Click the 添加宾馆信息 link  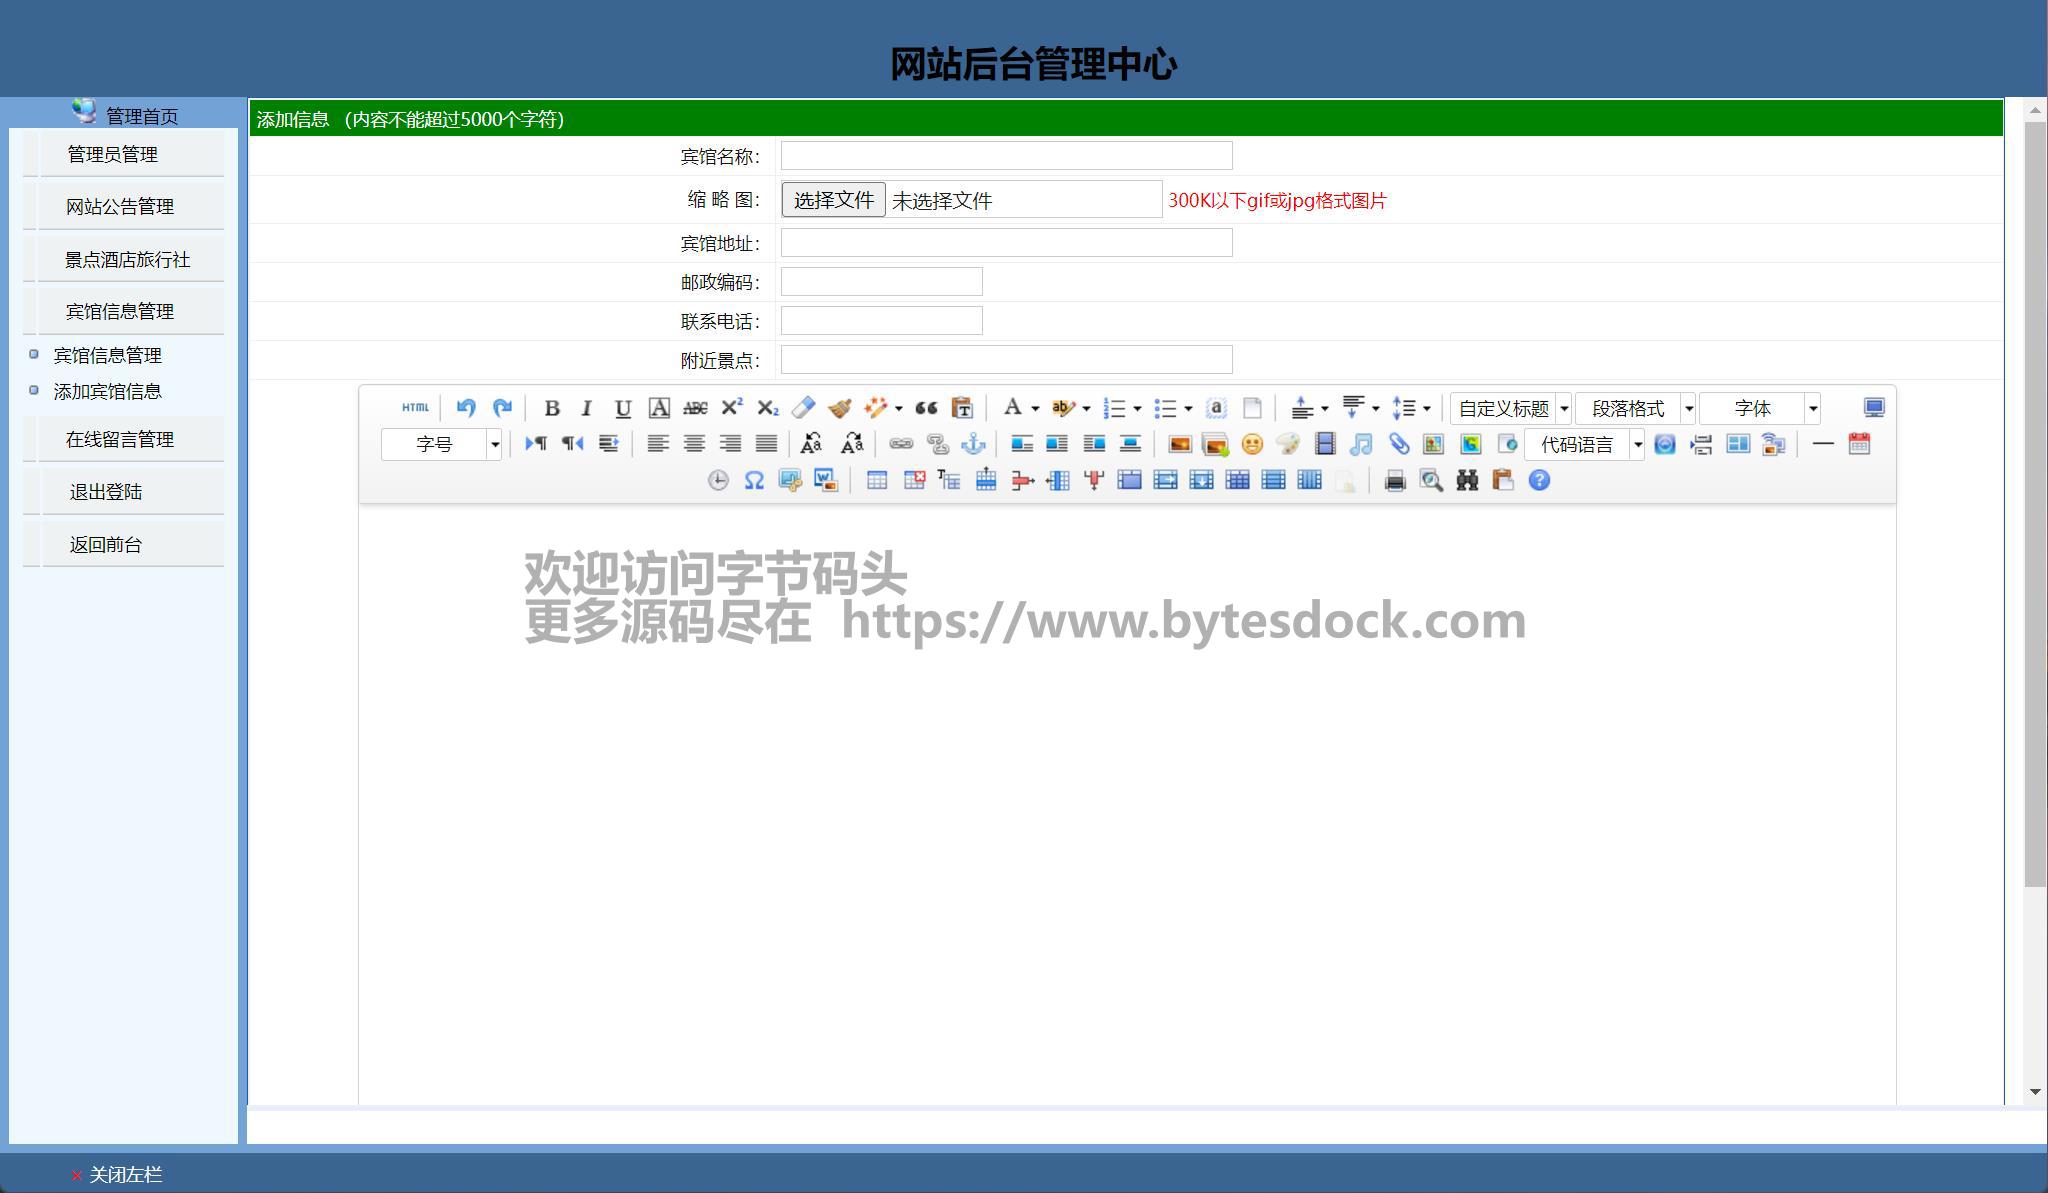click(x=107, y=392)
